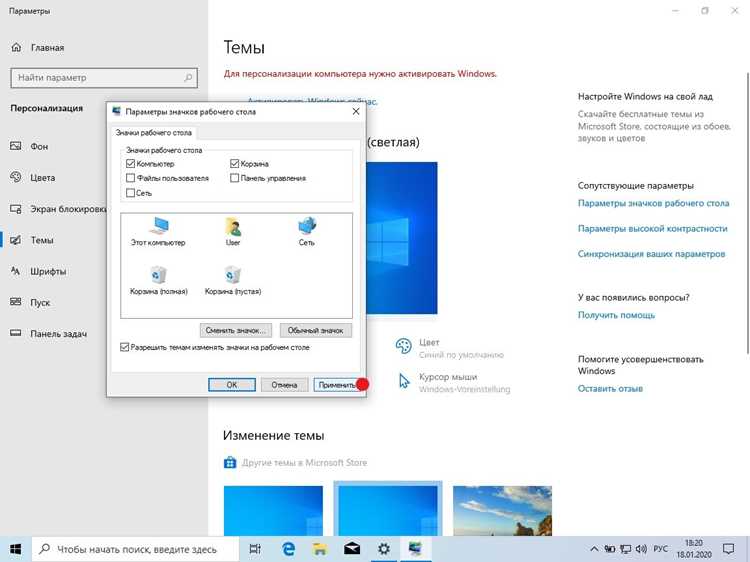Select the "Корзина (полная)" recycle bin icon
The width and height of the screenshot is (750, 562).
[x=158, y=281]
